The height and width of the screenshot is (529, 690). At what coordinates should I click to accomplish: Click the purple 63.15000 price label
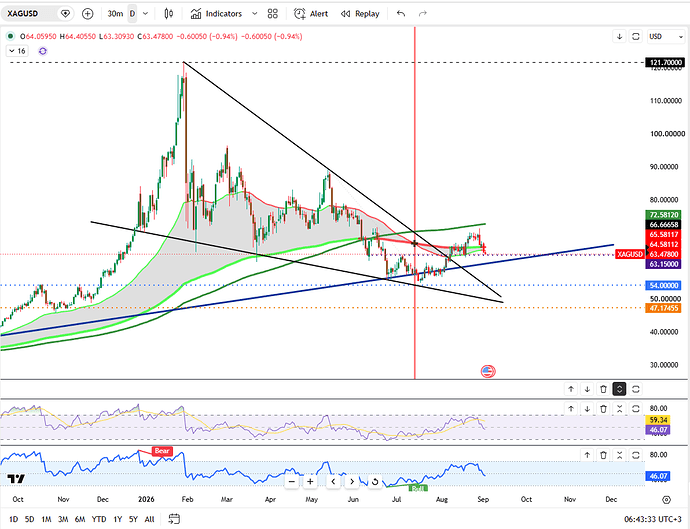tap(664, 264)
